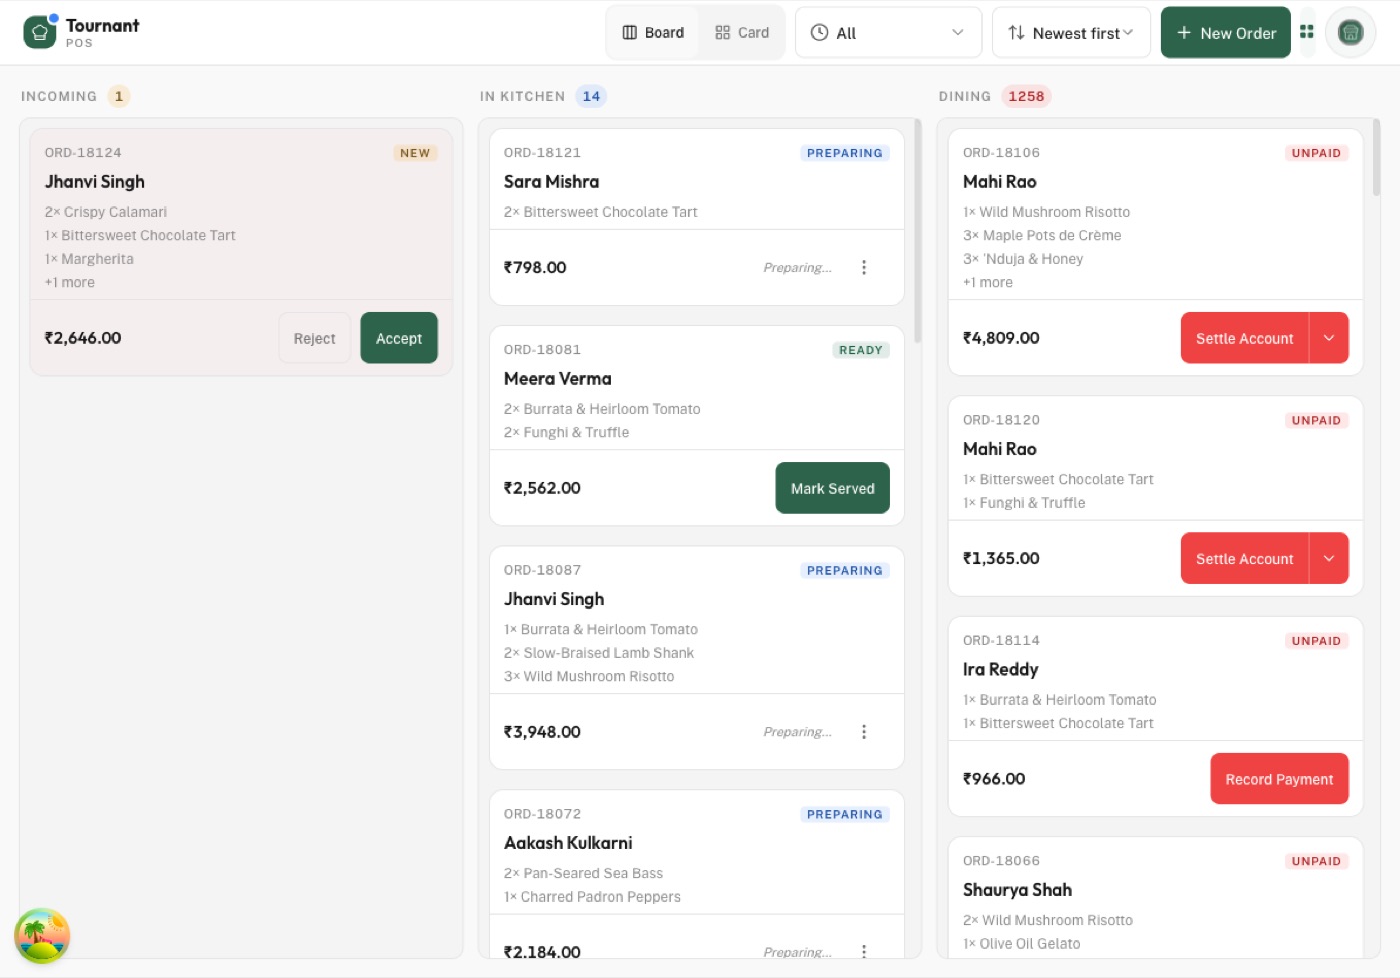Viewport: 1400px width, 978px height.
Task: Open the green grid apps icon
Action: click(1306, 32)
